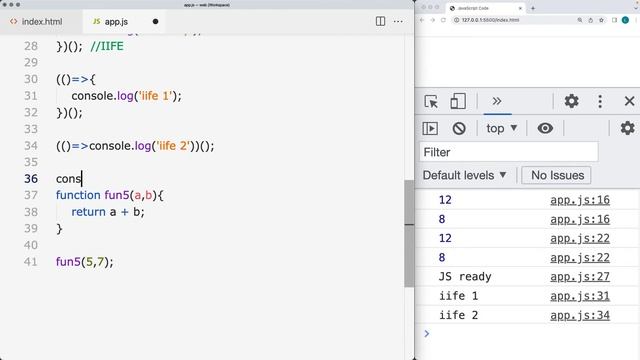Reload the browser page
The width and height of the screenshot is (640, 360).
[x=443, y=20]
